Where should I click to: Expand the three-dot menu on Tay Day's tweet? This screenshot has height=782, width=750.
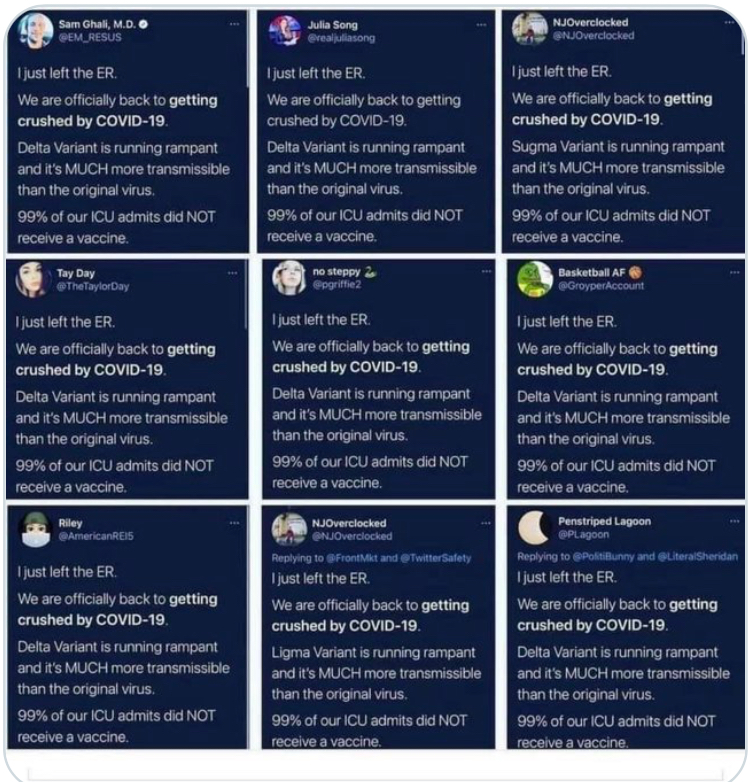(233, 271)
